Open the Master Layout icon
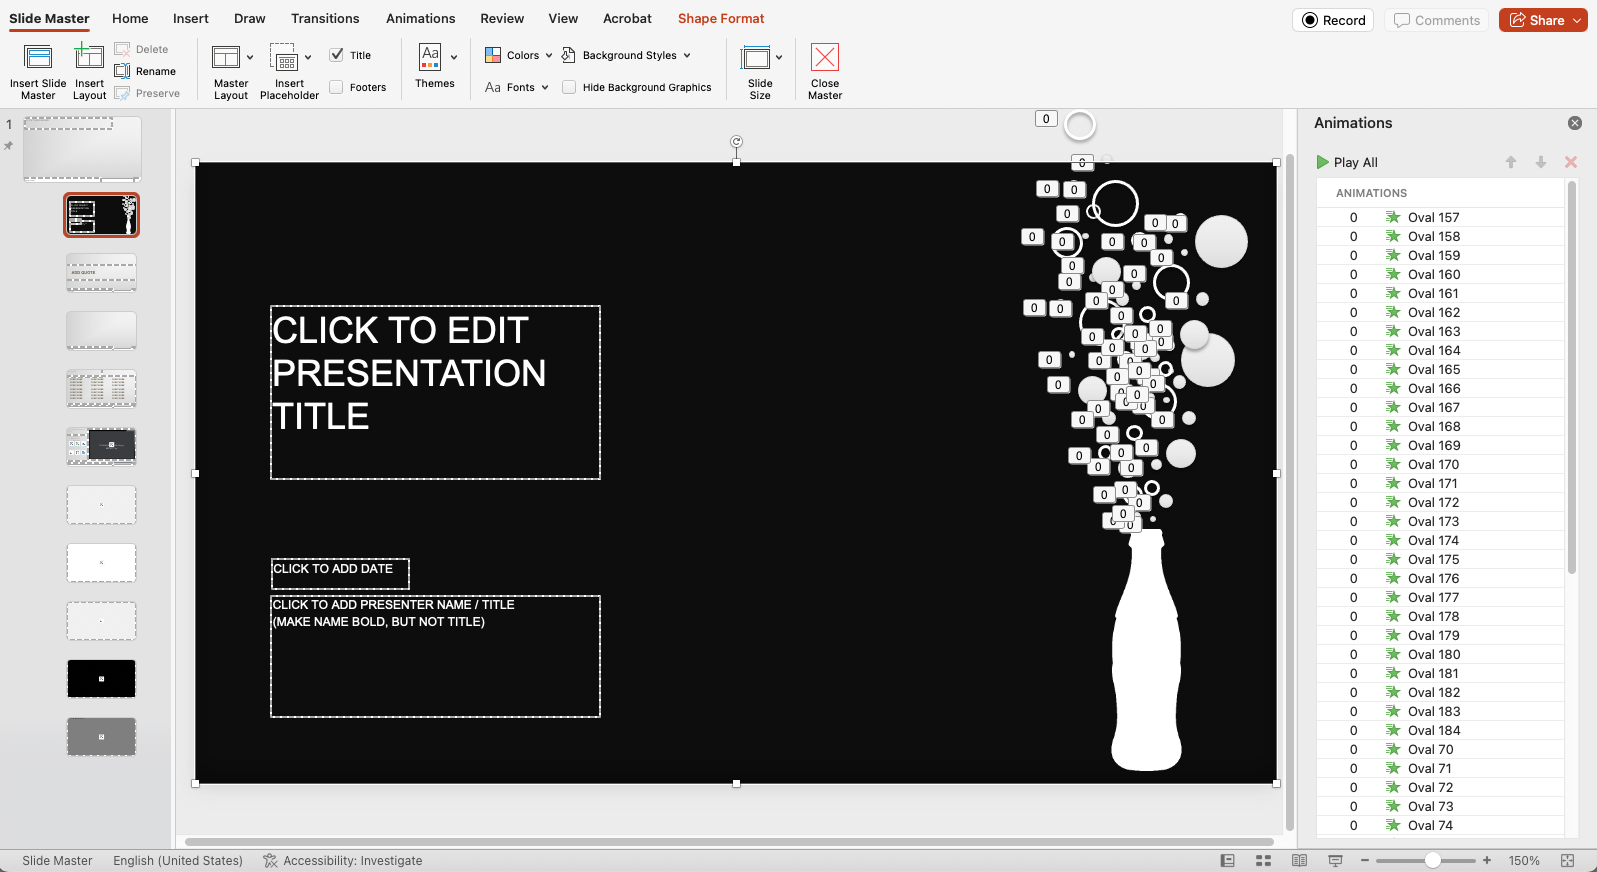The width and height of the screenshot is (1597, 872). pos(226,57)
